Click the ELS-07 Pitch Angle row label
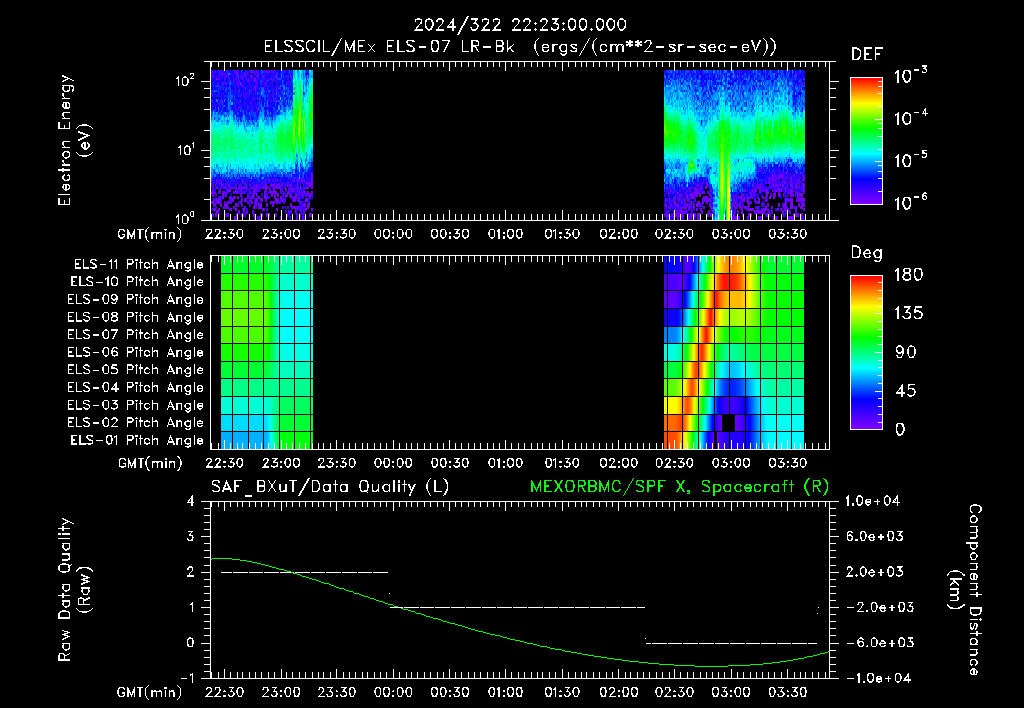The image size is (1024, 708). pyautogui.click(x=136, y=334)
